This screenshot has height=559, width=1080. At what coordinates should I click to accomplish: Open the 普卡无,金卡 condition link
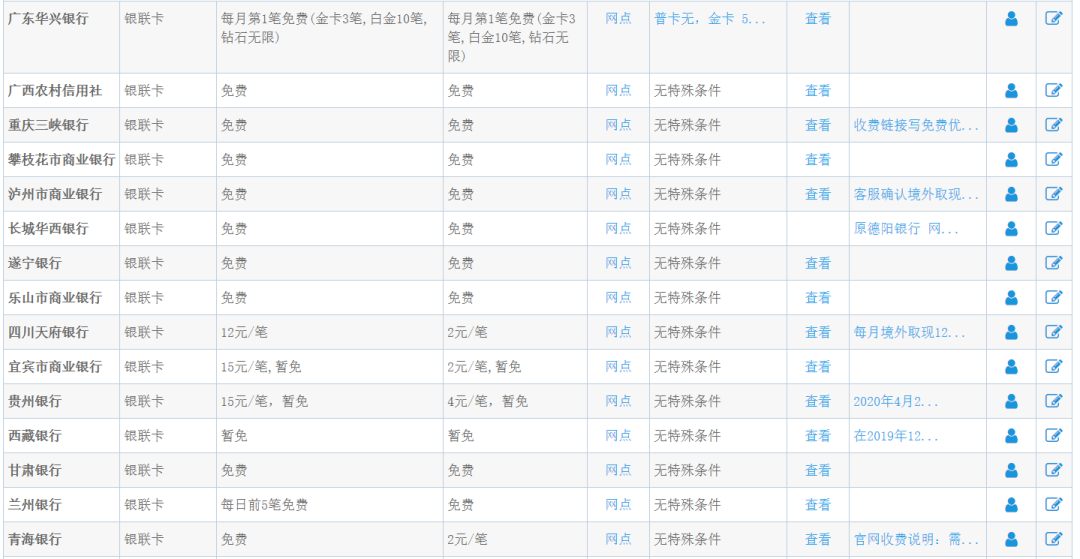709,19
